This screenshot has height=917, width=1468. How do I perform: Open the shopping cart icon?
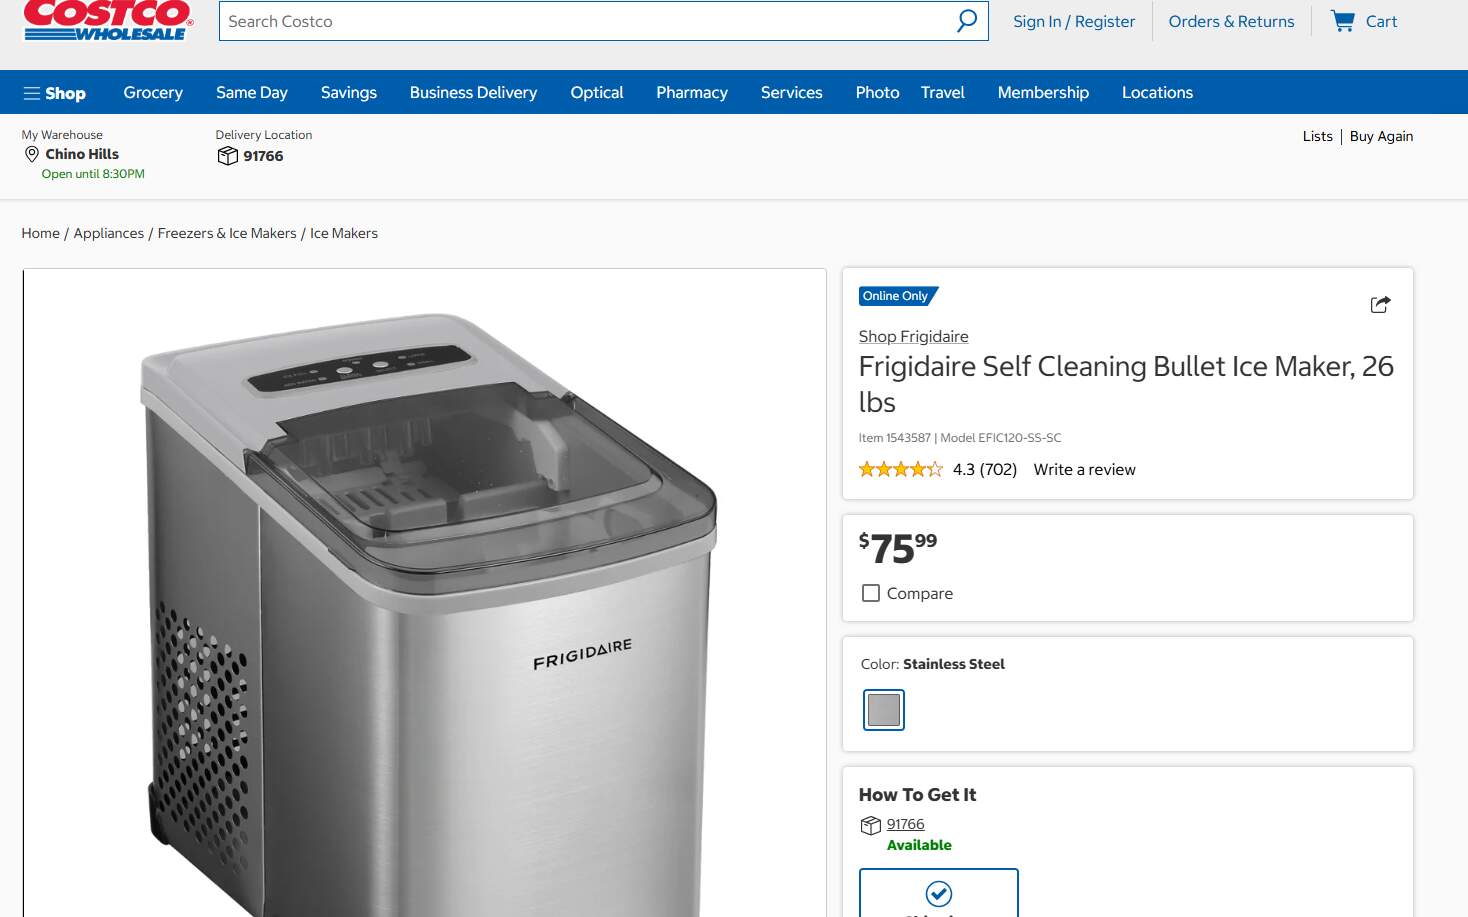[x=1342, y=21]
